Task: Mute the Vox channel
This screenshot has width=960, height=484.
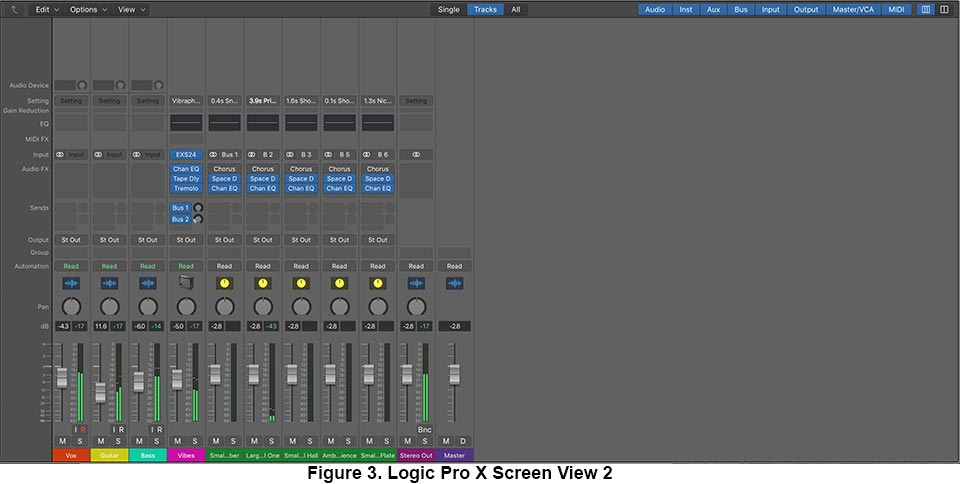Action: click(62, 441)
